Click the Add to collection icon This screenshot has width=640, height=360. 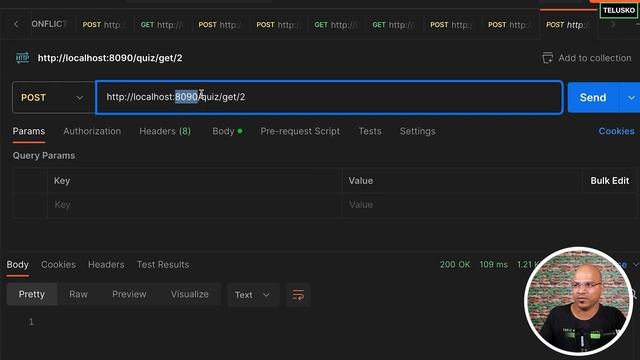pyautogui.click(x=547, y=58)
